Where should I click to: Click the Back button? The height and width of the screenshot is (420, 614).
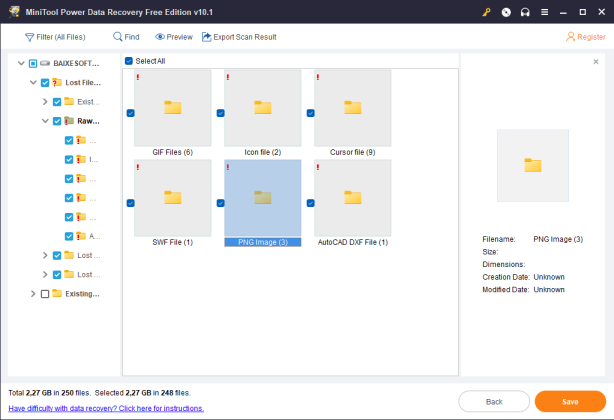pos(494,402)
